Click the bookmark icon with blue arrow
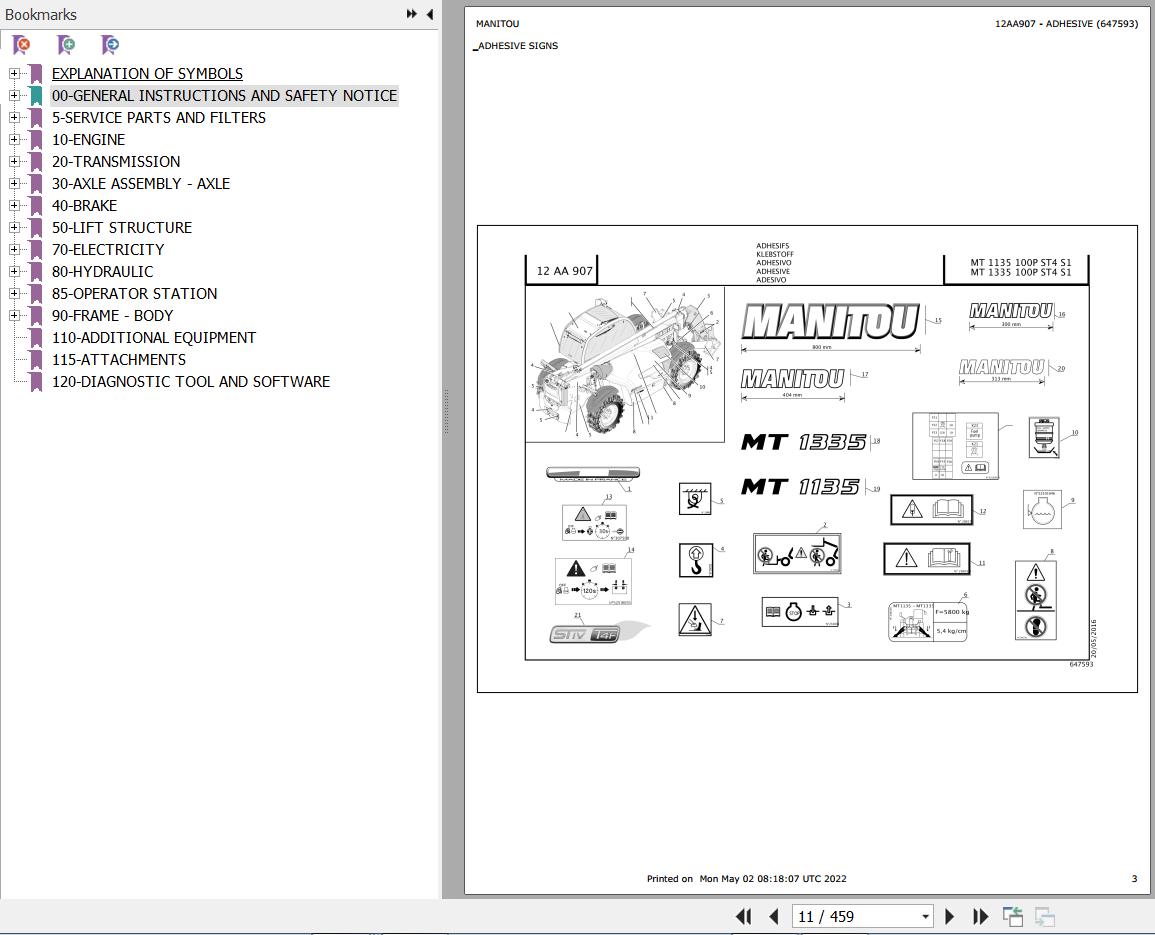 [110, 45]
